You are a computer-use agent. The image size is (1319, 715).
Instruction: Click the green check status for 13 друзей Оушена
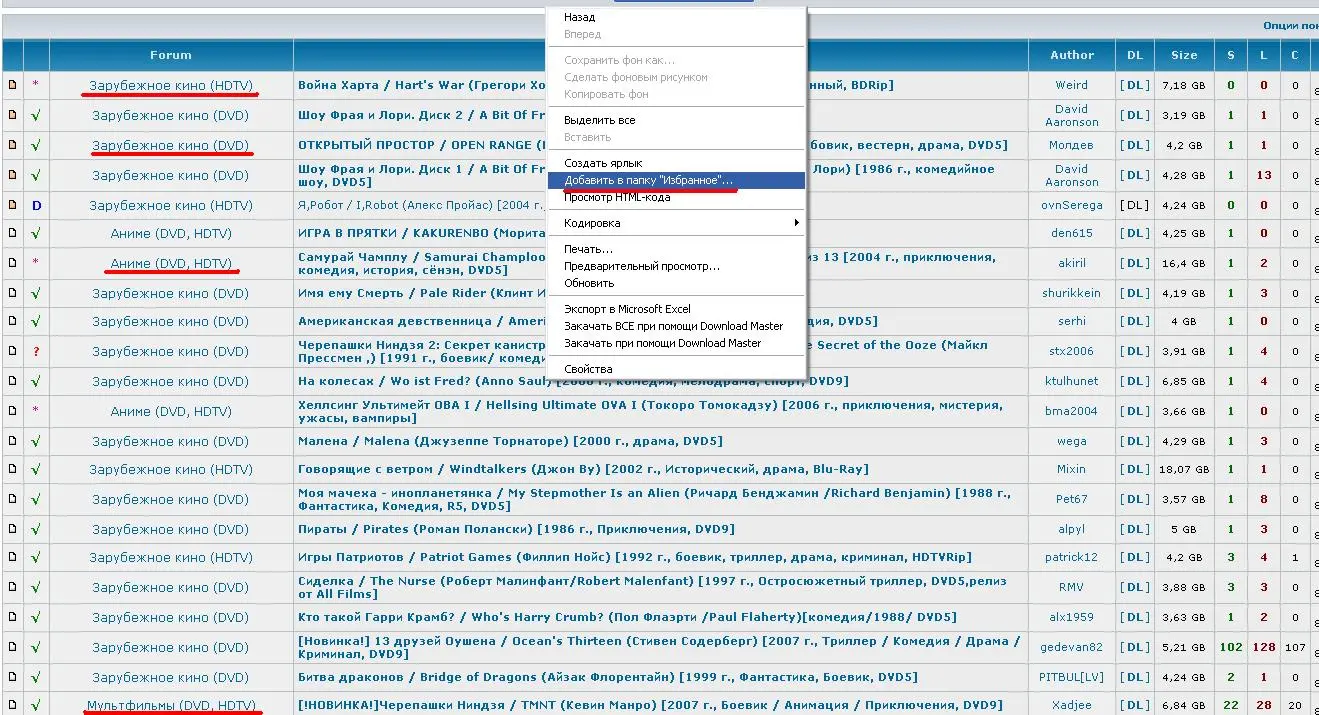click(x=36, y=647)
